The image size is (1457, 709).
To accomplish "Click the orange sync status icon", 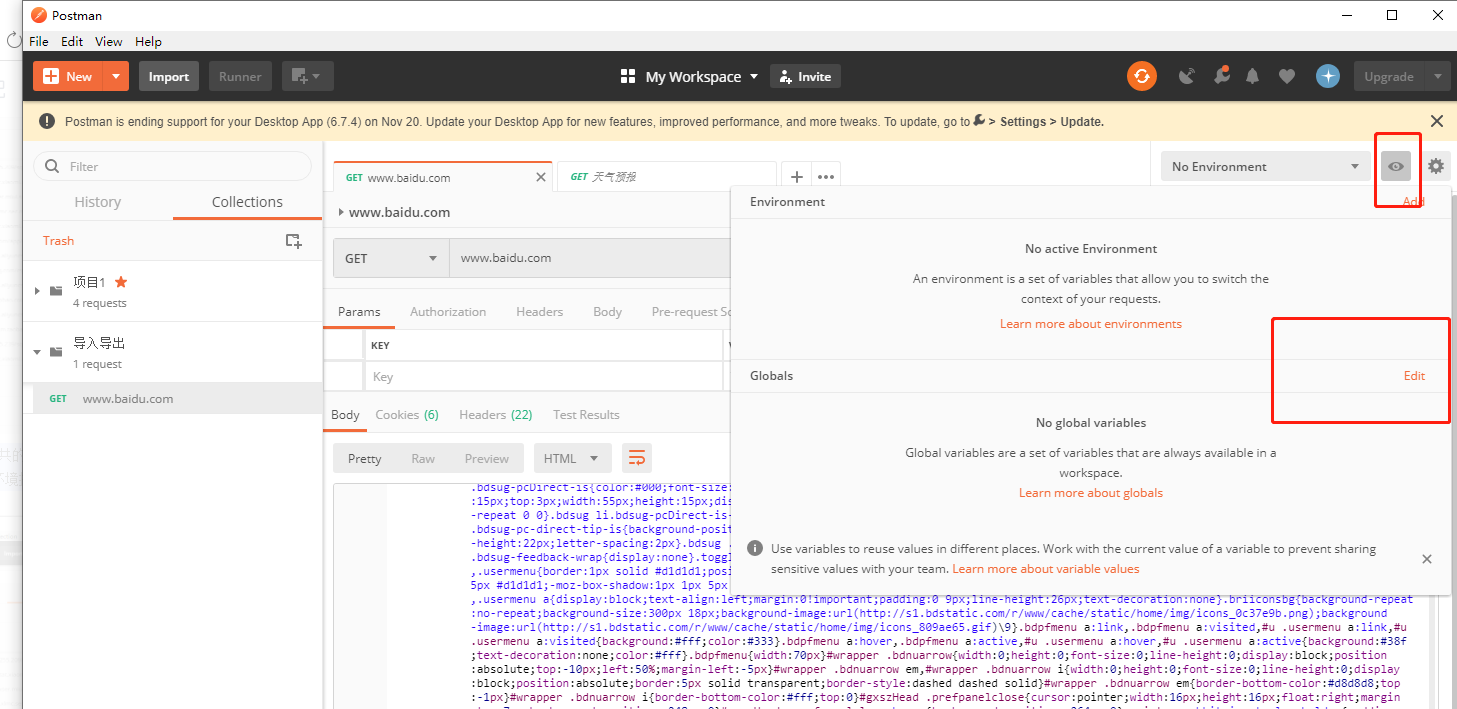I will coord(1141,77).
